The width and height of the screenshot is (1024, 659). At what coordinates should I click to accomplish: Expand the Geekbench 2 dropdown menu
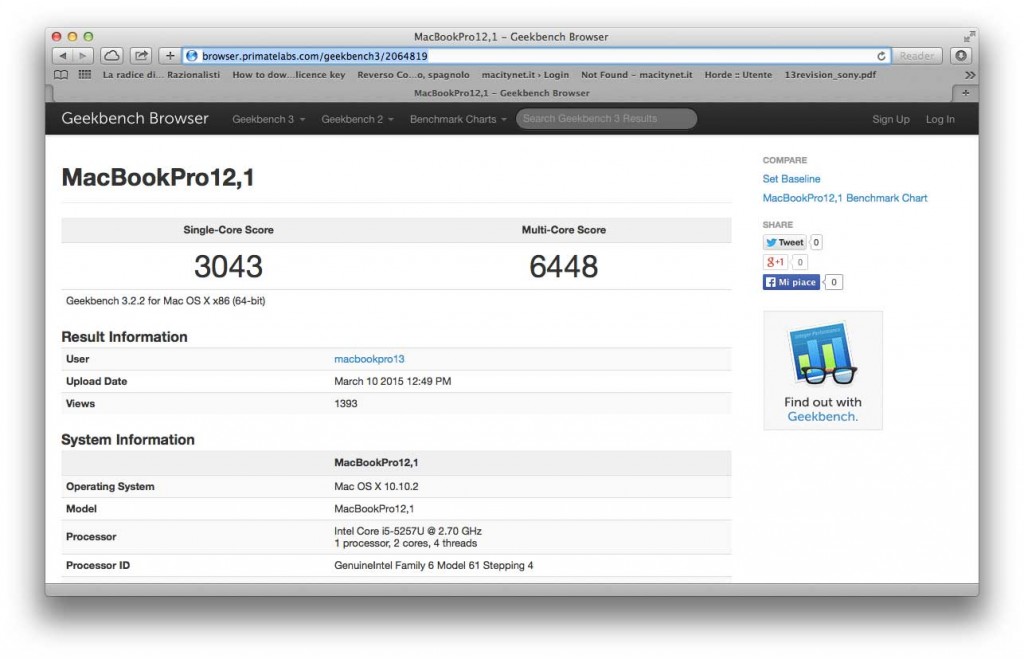point(357,119)
